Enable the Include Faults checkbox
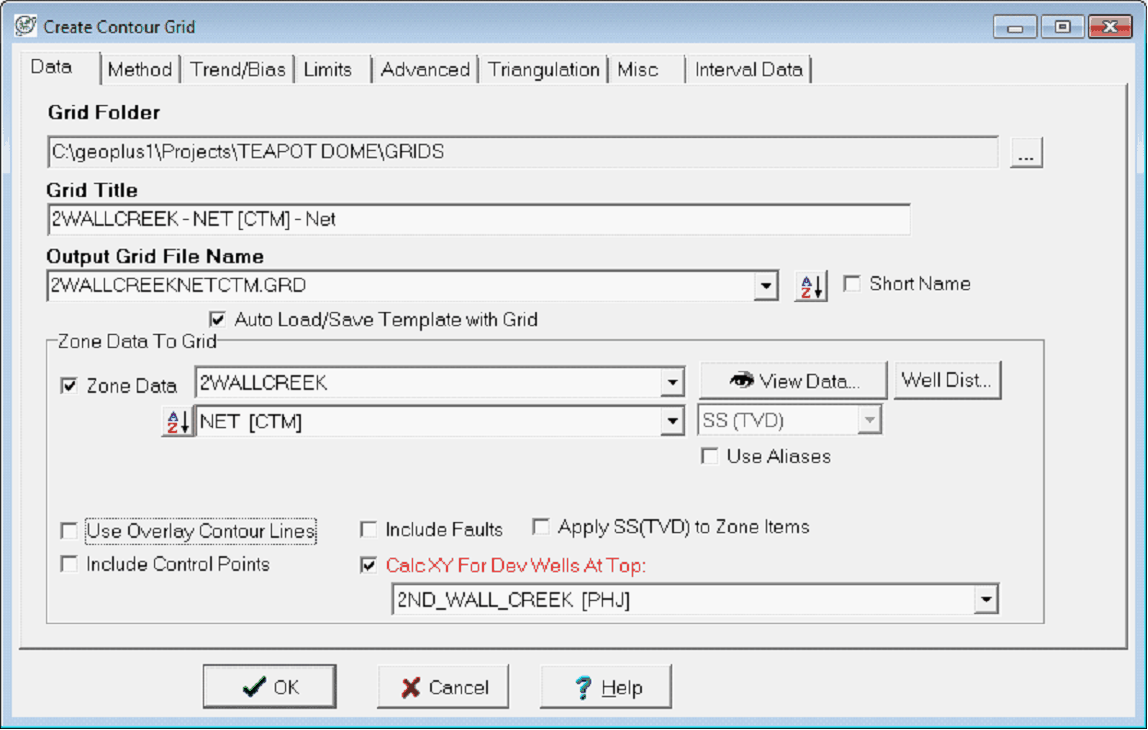This screenshot has height=730, width=1148. tap(369, 529)
